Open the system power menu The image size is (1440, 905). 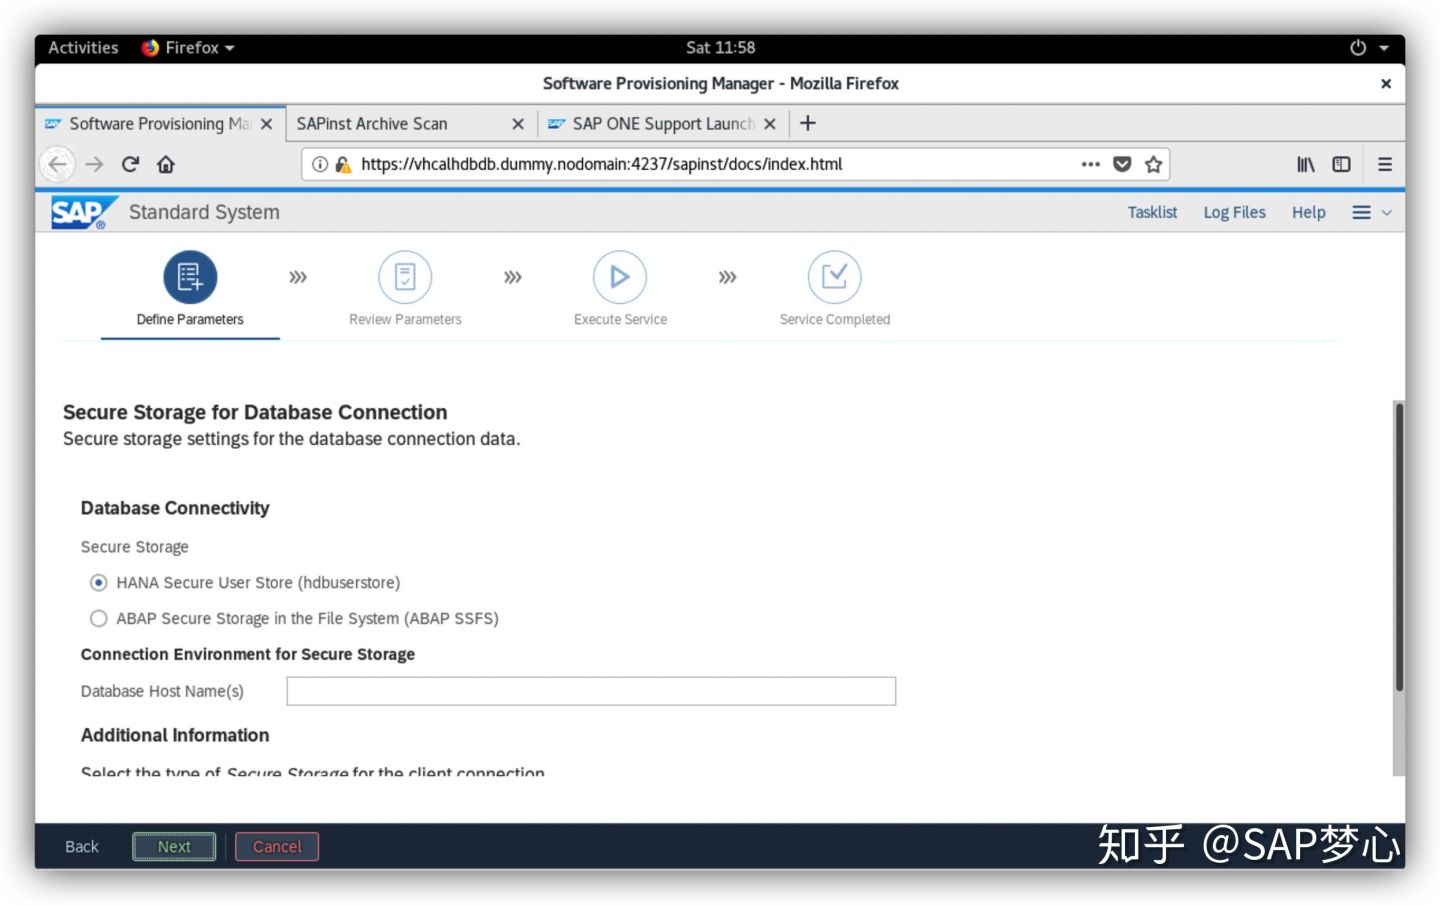click(x=1358, y=47)
